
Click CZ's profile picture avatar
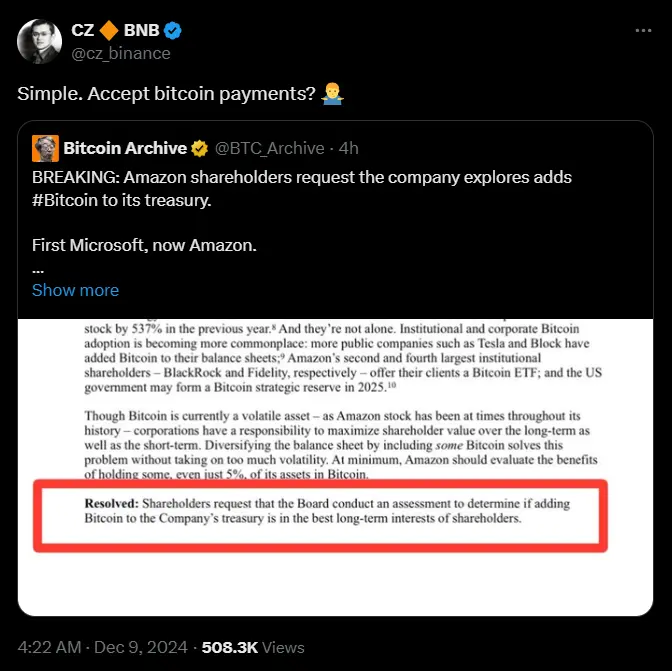(38, 40)
